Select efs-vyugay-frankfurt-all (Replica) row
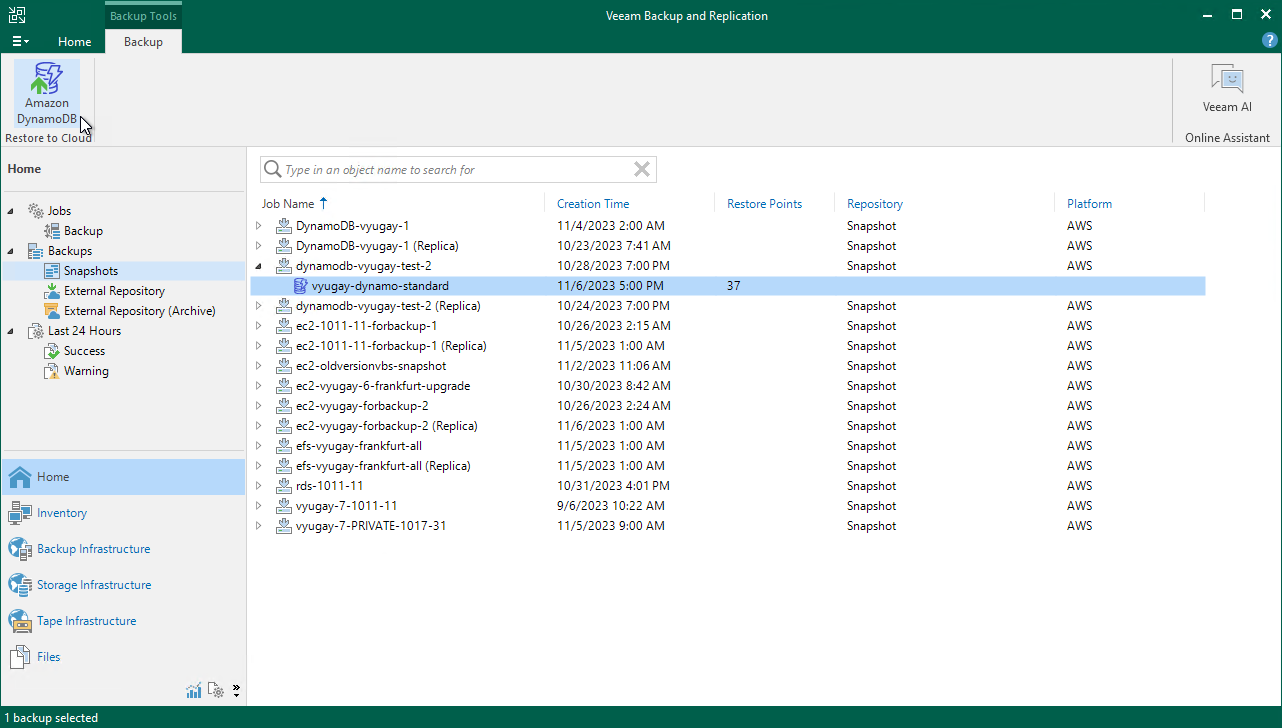The image size is (1282, 728). click(727, 466)
